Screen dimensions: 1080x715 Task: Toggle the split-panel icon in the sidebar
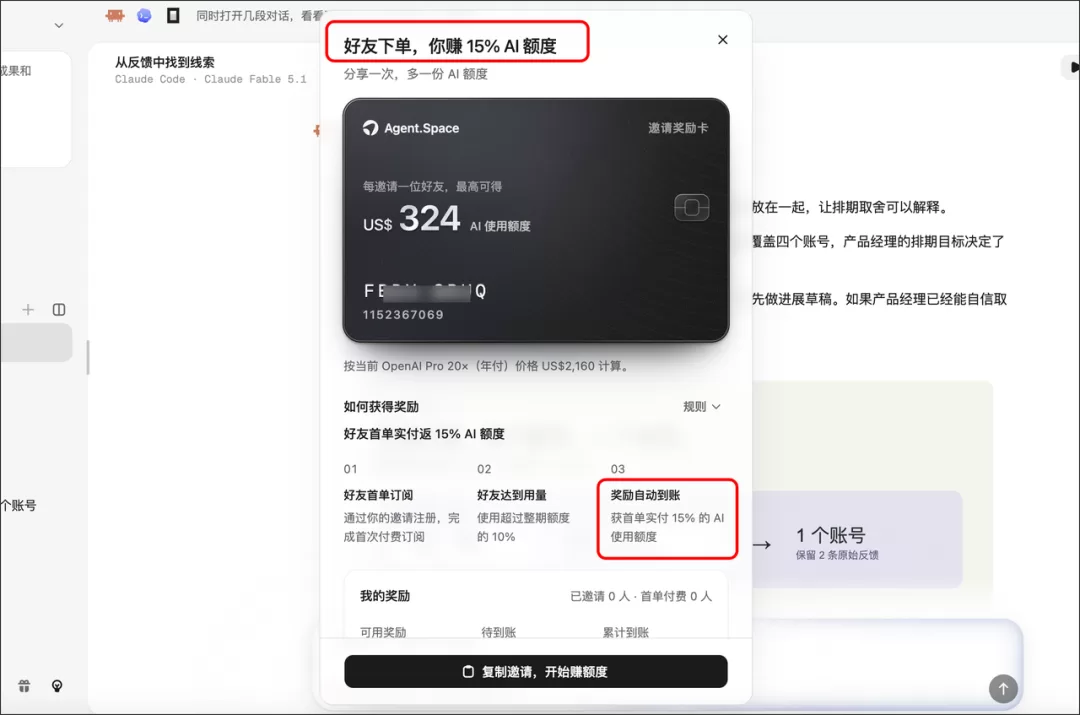(59, 310)
